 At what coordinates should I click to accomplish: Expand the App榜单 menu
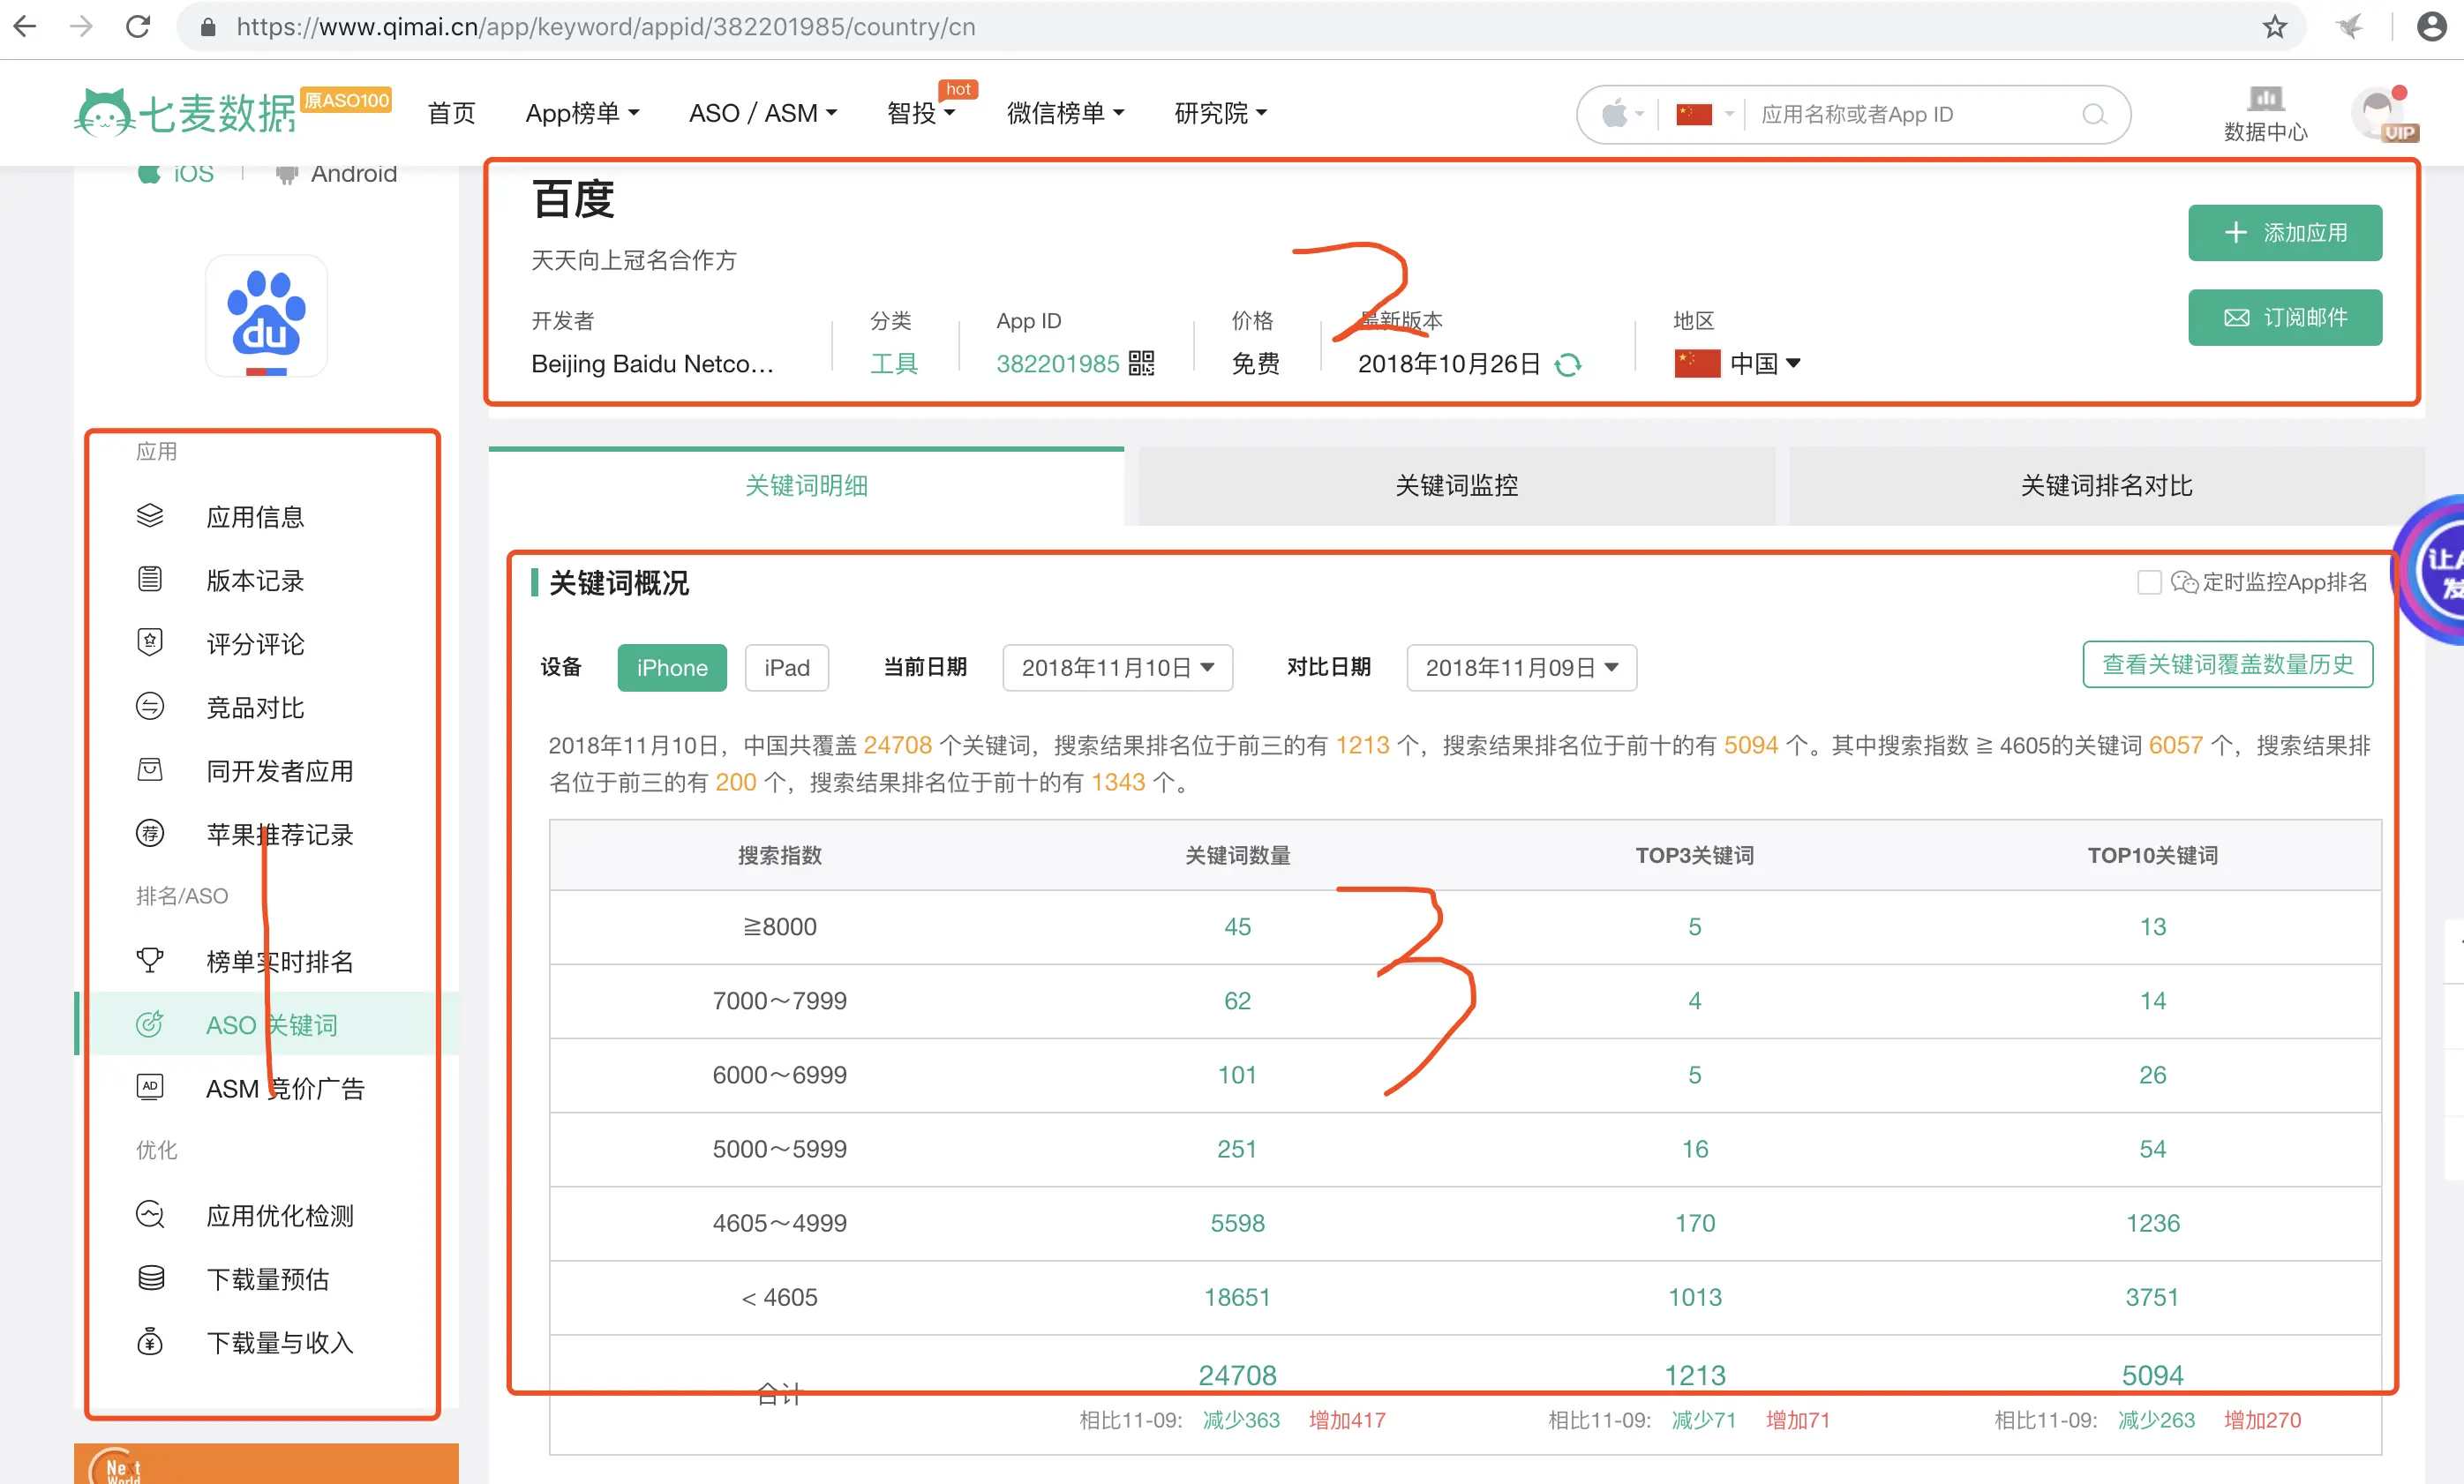click(x=582, y=113)
